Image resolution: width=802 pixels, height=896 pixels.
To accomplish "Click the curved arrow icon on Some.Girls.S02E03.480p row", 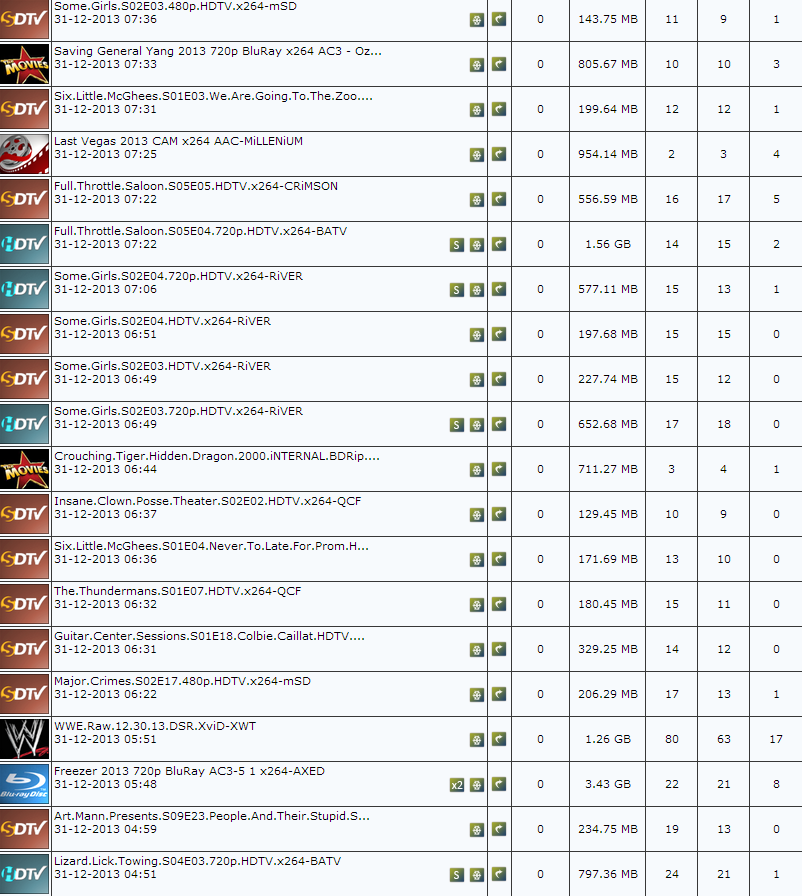I will [x=499, y=19].
